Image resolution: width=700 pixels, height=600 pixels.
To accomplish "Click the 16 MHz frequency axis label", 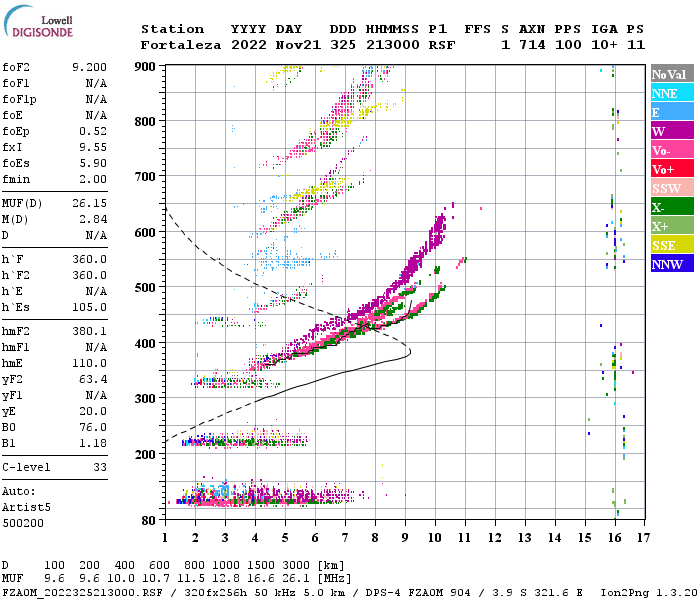I will (615, 538).
